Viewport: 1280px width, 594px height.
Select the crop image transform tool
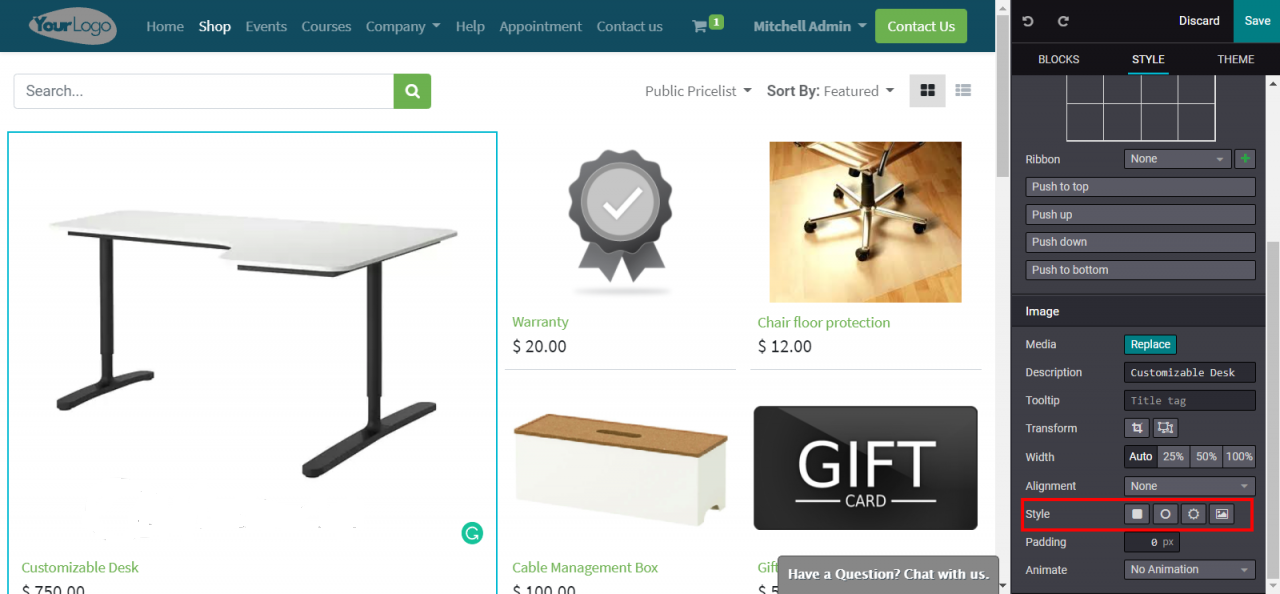tap(1137, 428)
